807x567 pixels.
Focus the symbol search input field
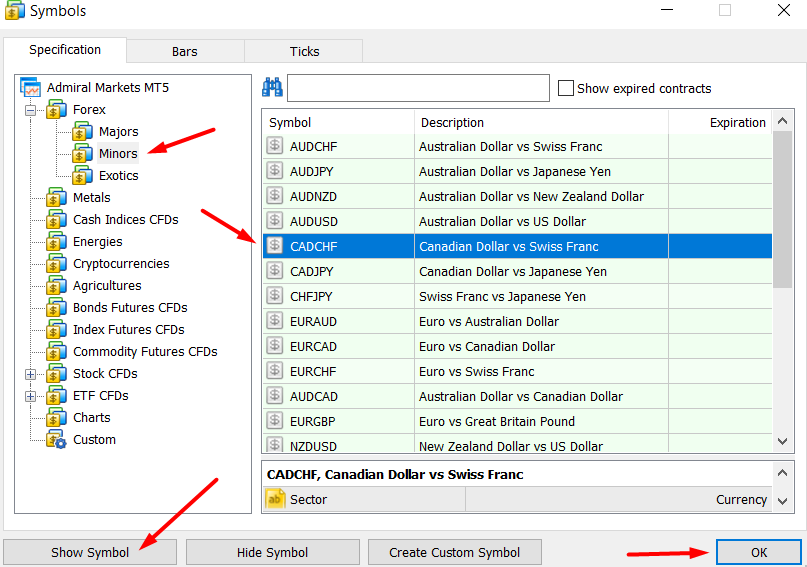point(418,88)
